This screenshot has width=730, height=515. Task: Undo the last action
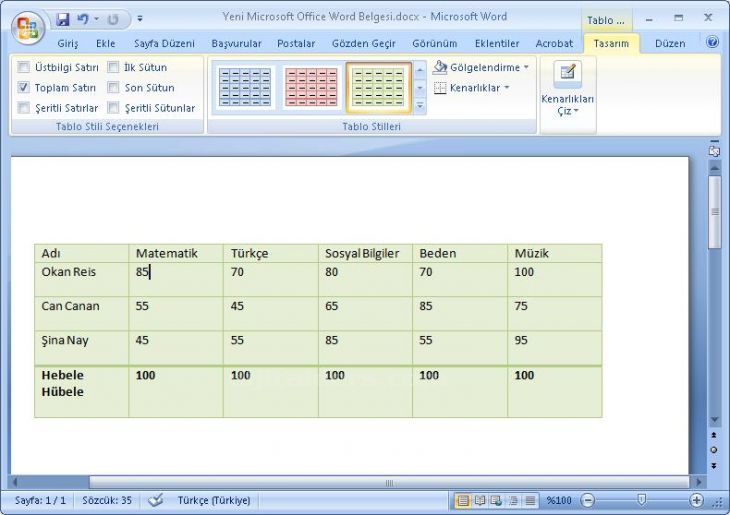[82, 19]
